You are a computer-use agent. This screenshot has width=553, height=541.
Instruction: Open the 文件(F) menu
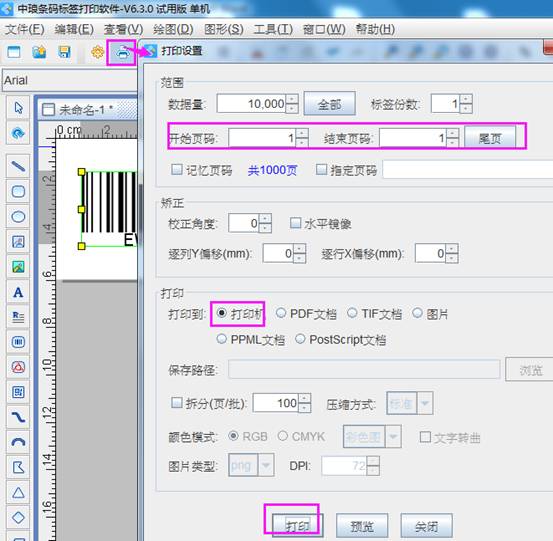(x=24, y=29)
